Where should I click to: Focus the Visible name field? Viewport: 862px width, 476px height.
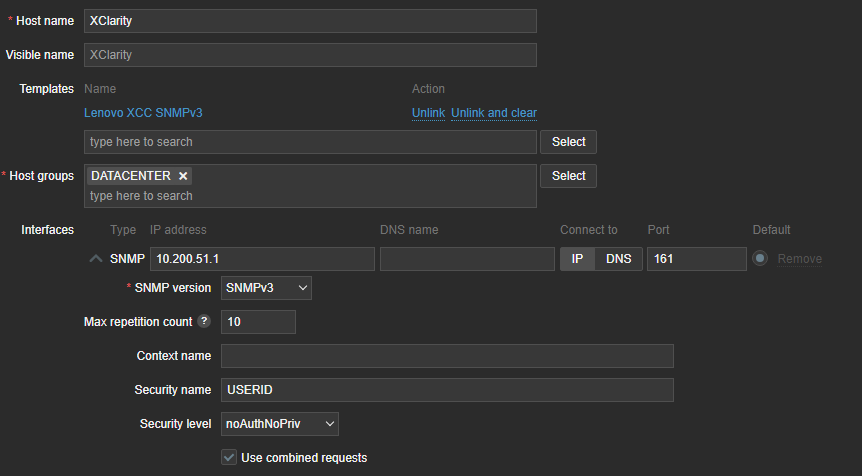point(310,55)
